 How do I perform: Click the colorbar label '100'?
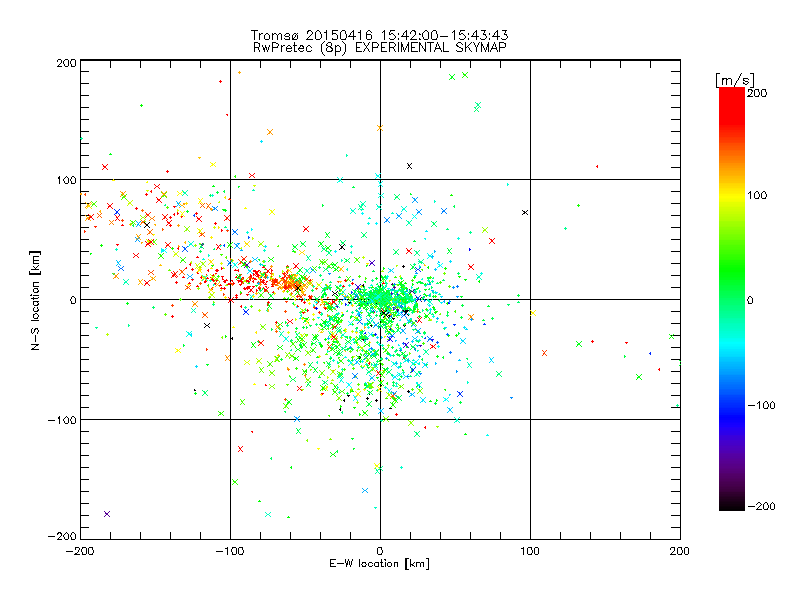point(757,195)
